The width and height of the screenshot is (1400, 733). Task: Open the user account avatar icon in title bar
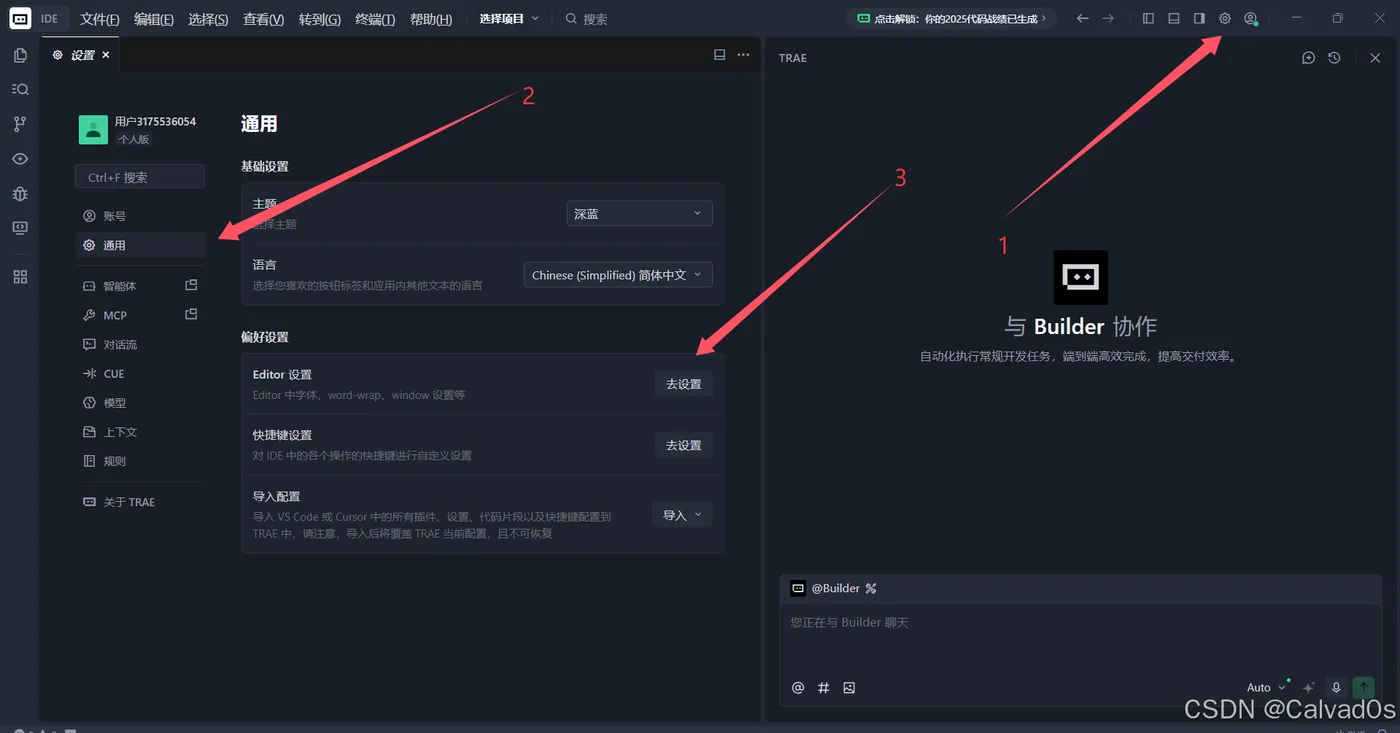(x=1250, y=18)
